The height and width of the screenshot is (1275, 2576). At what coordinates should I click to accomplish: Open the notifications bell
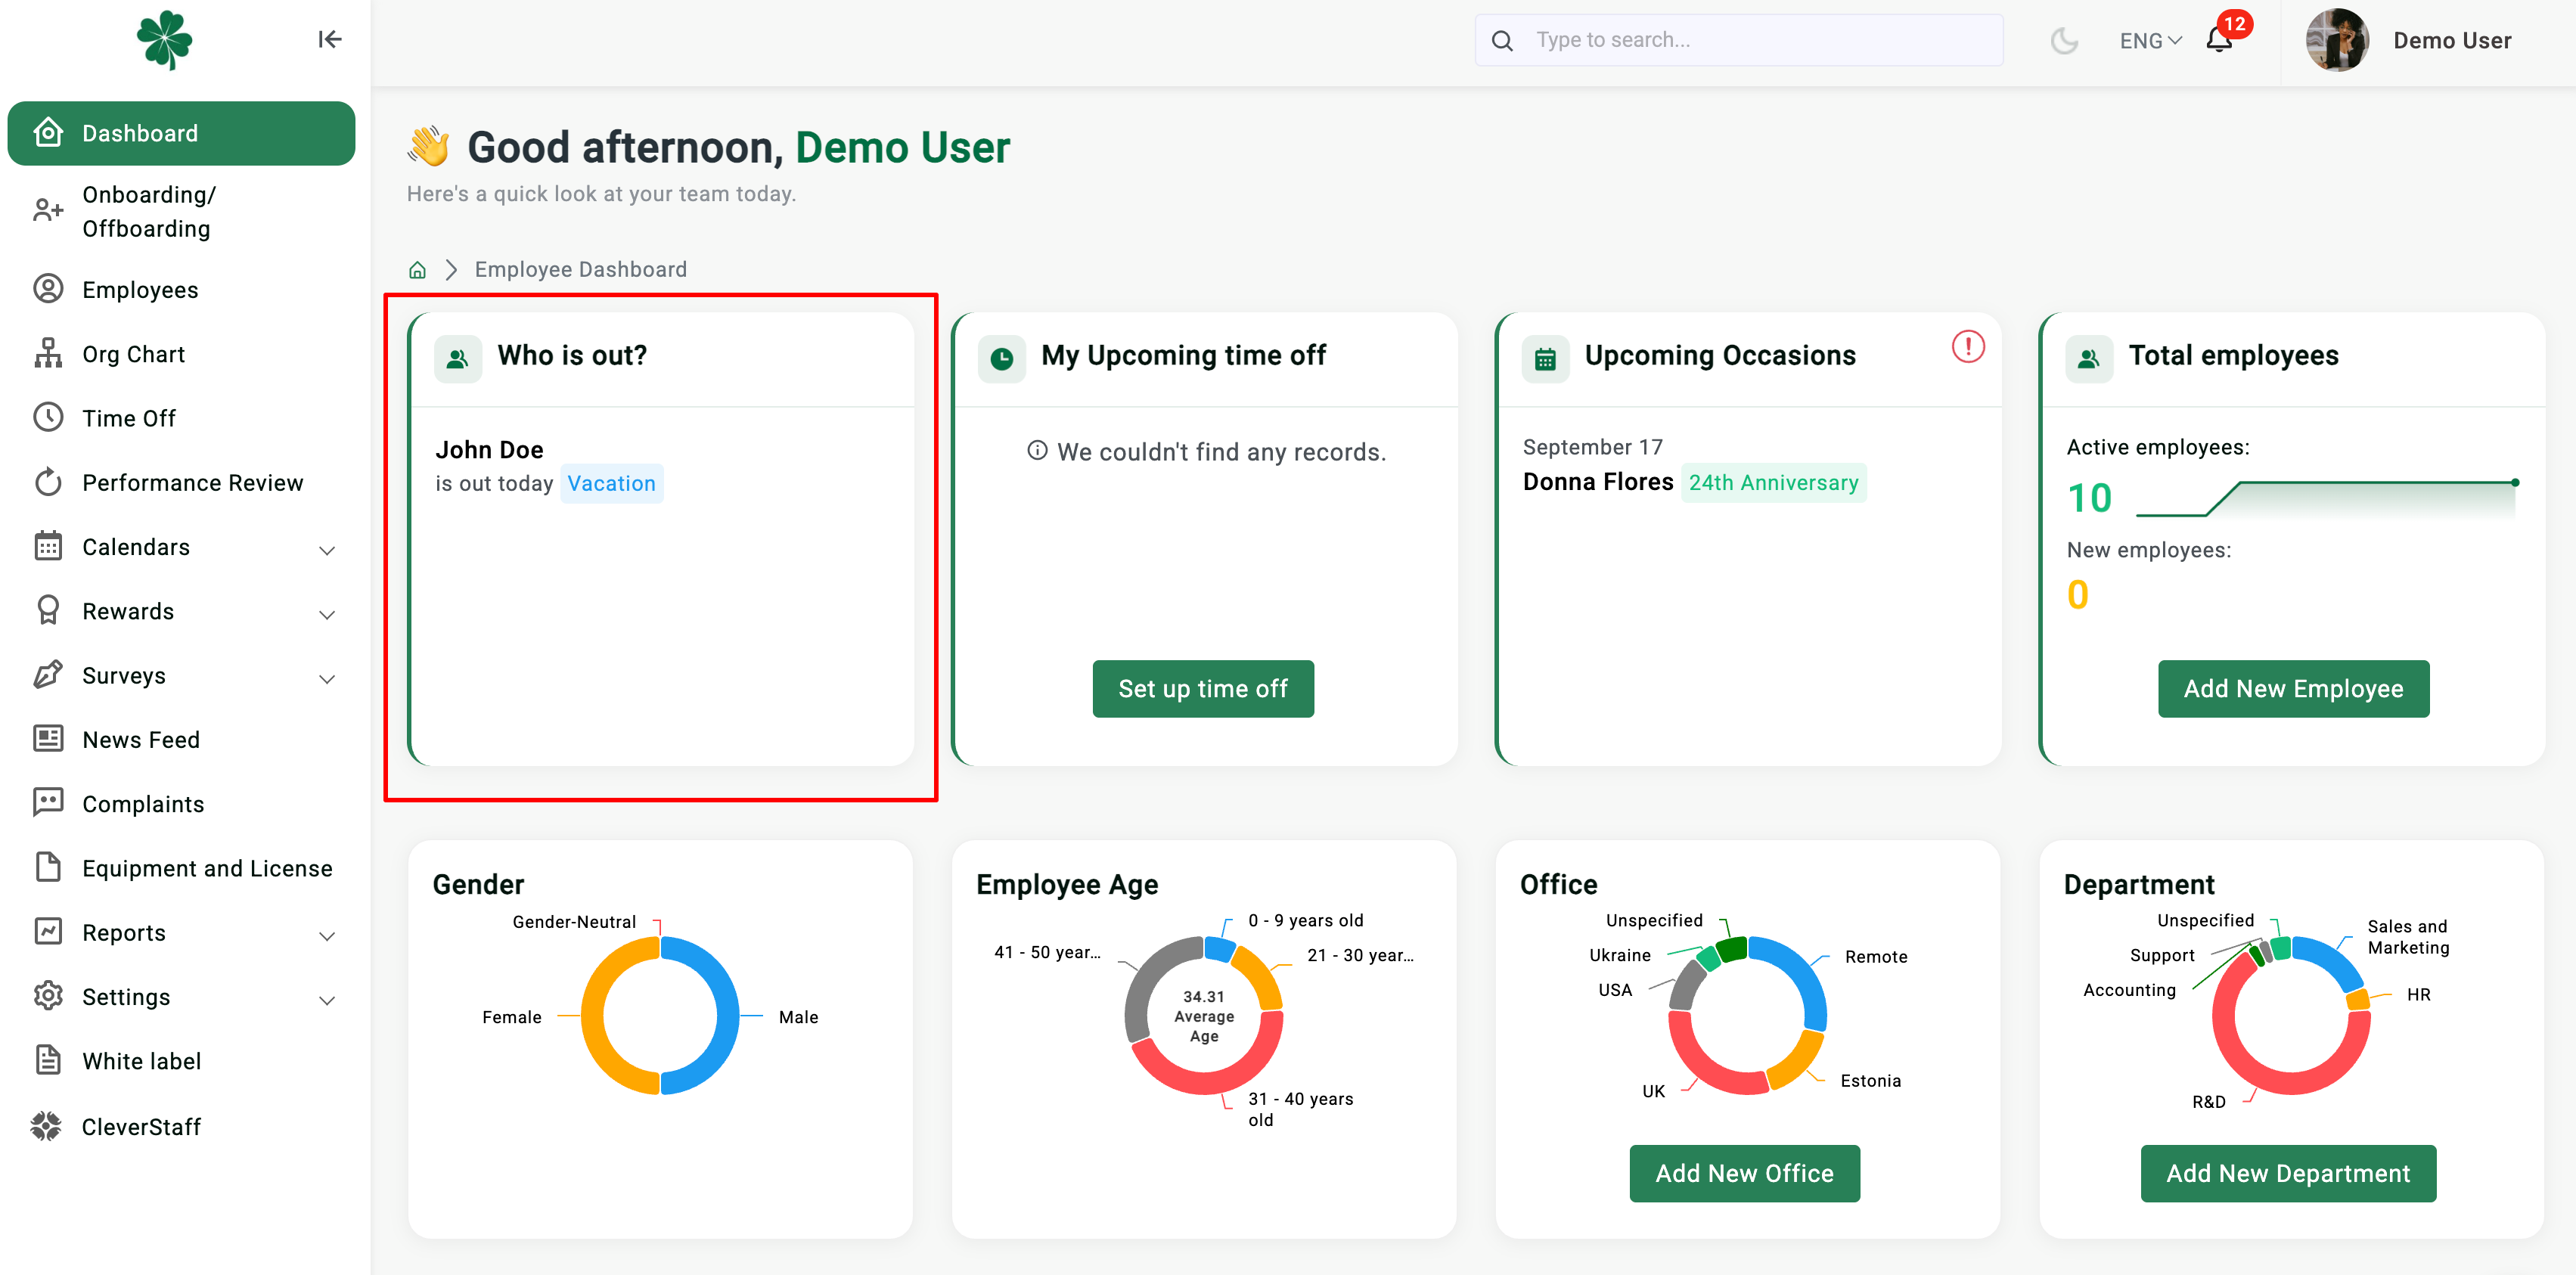pos(2219,40)
